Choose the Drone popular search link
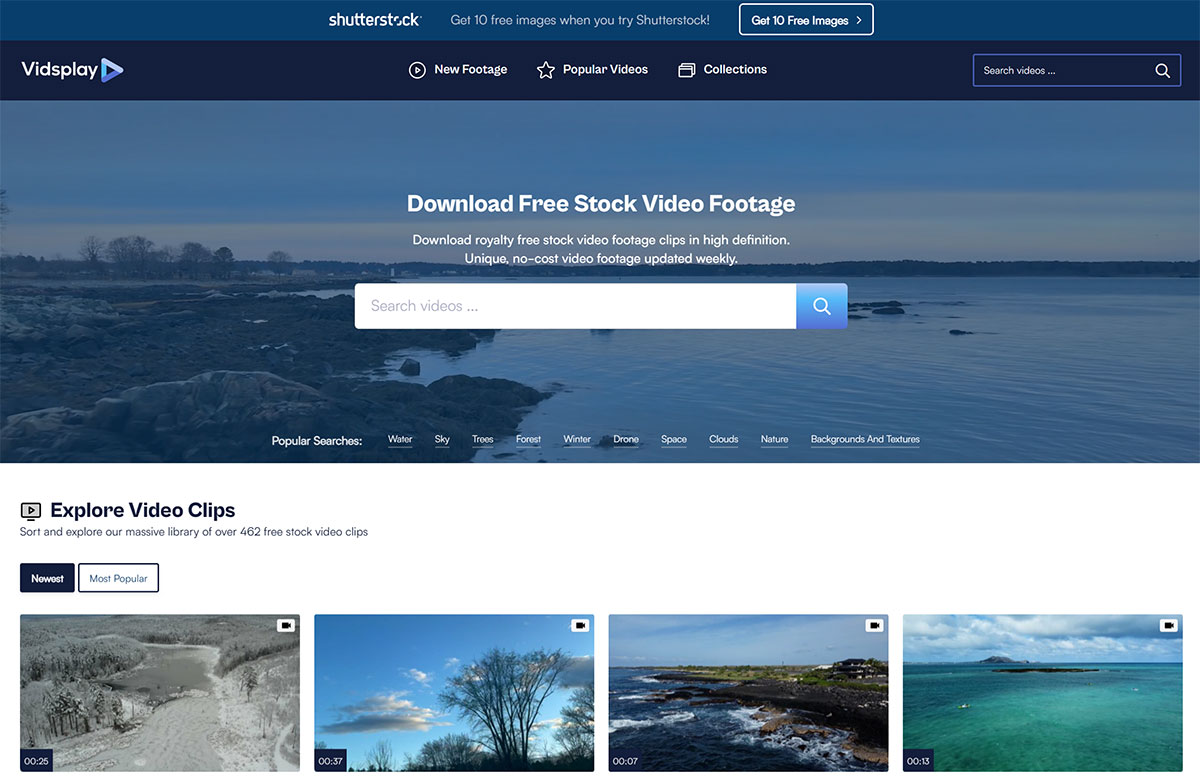 click(626, 440)
